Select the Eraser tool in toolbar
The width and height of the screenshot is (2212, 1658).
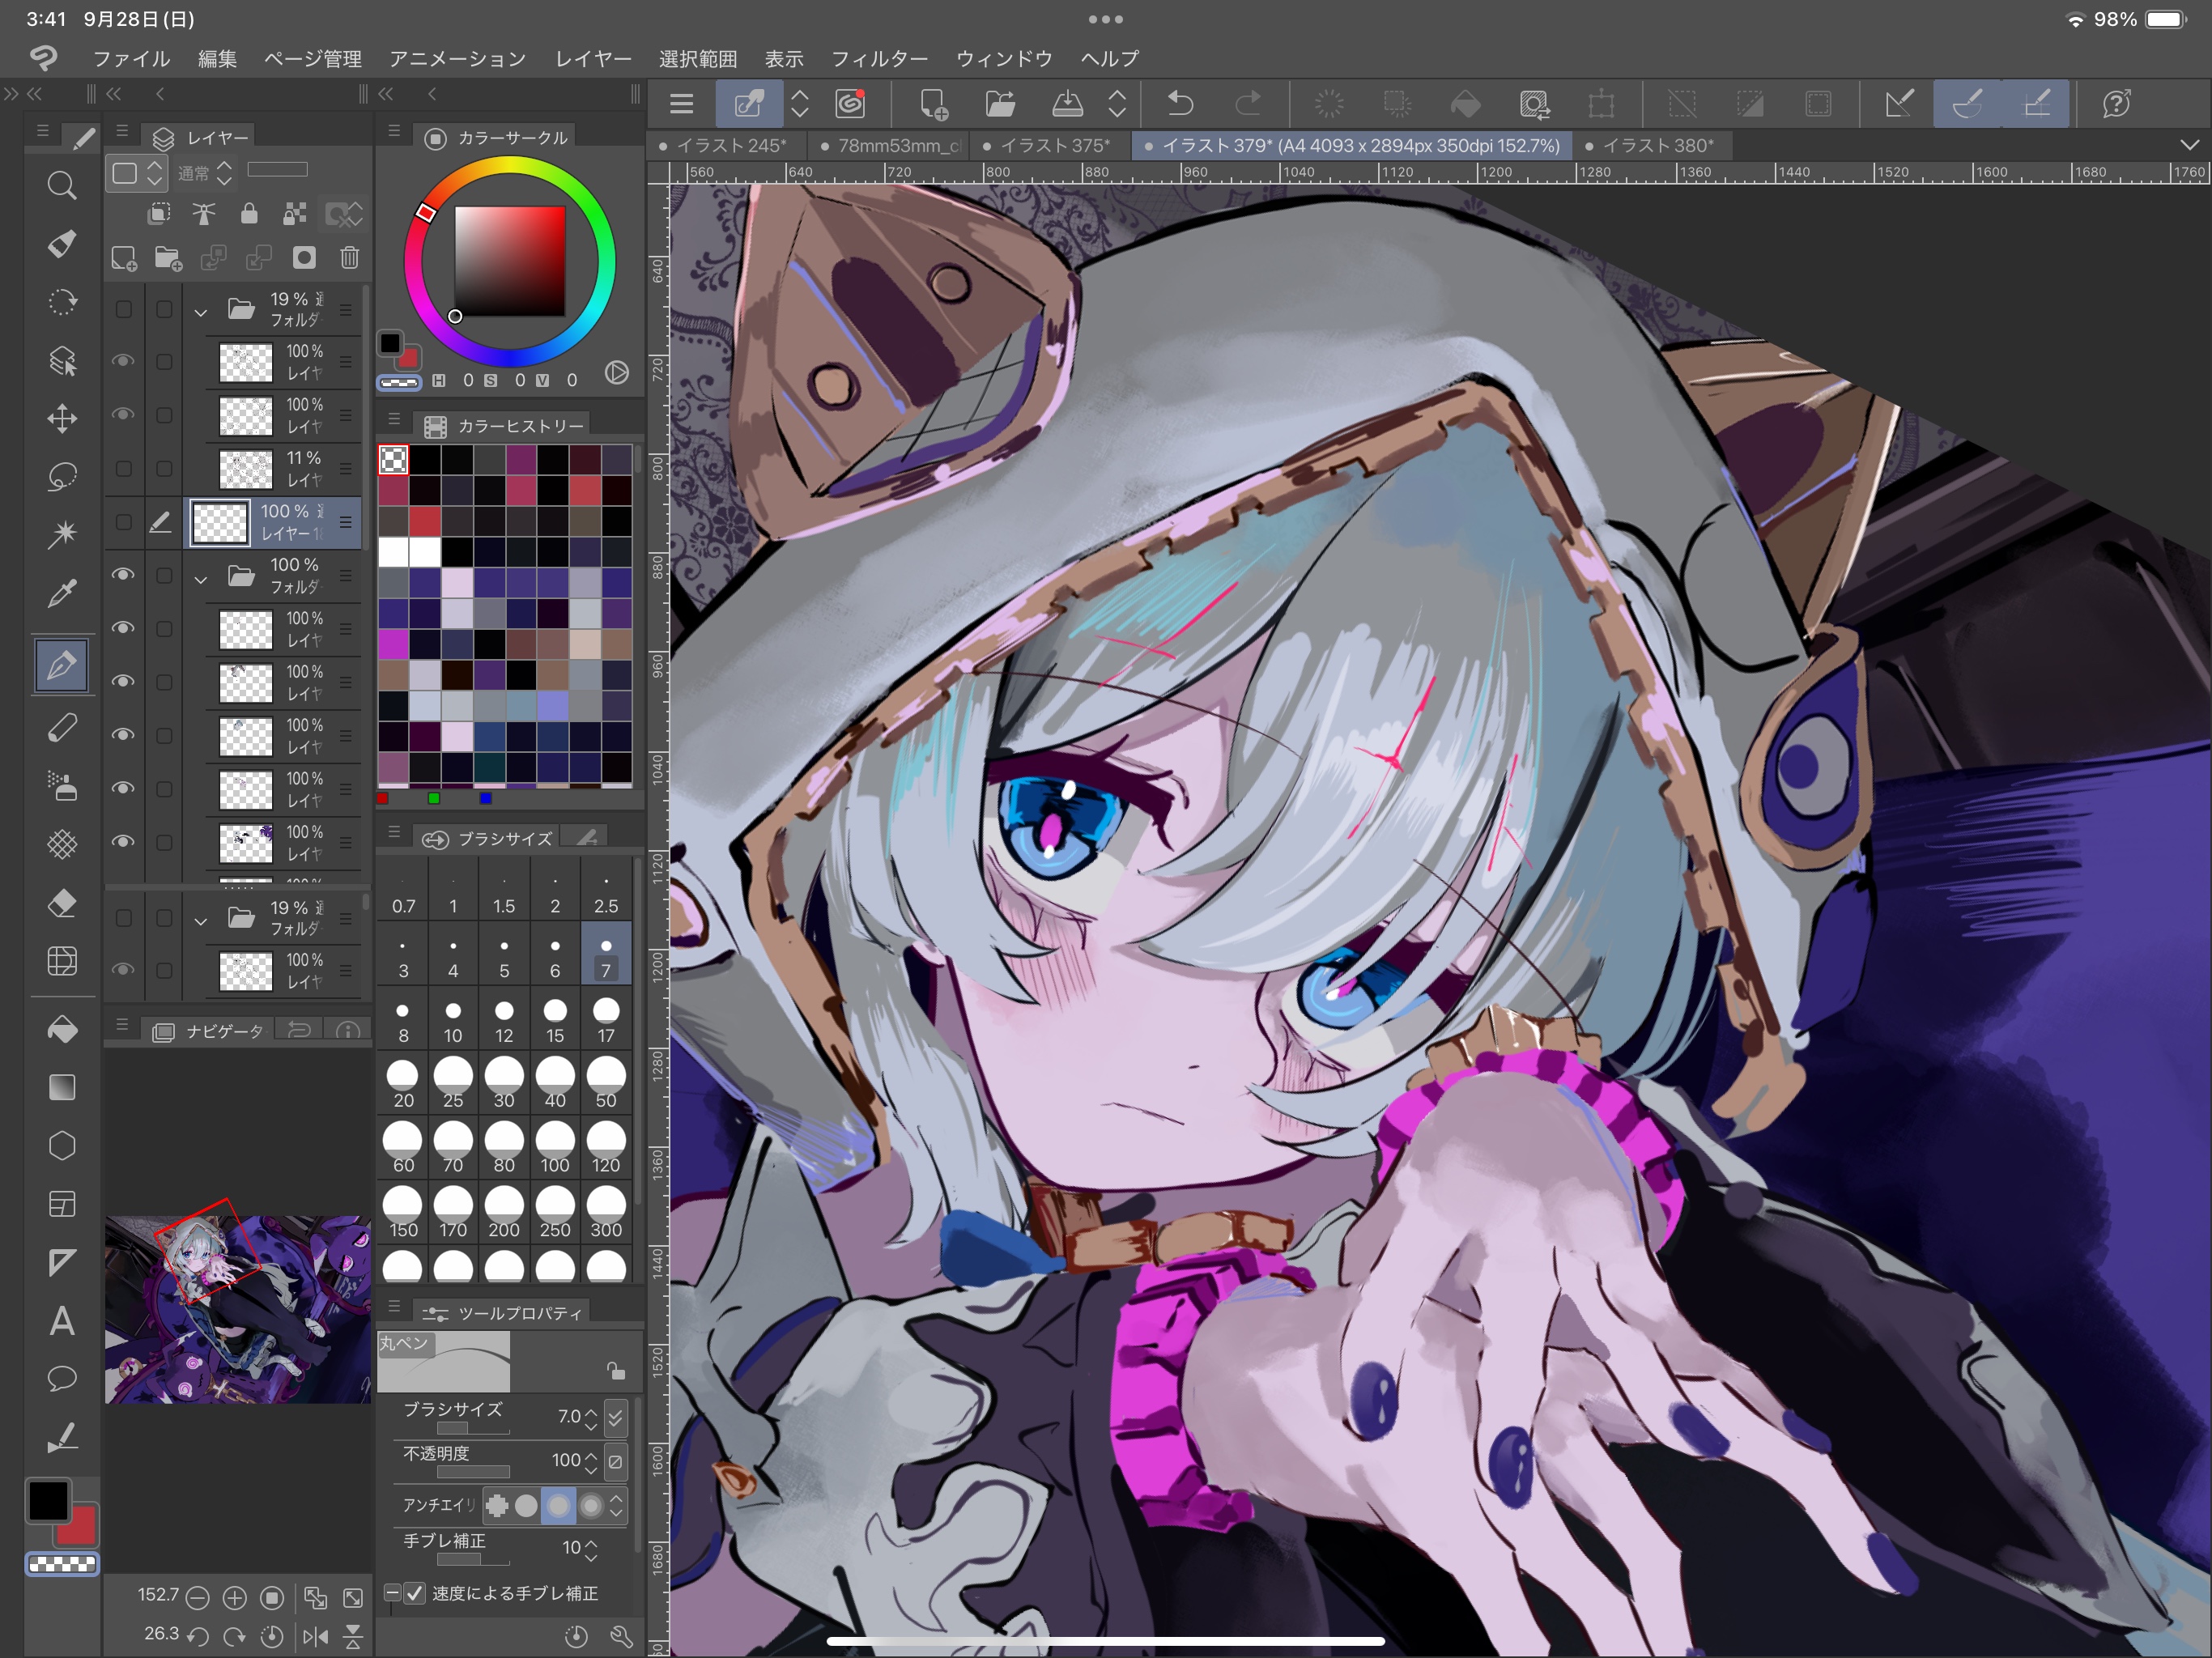click(62, 903)
